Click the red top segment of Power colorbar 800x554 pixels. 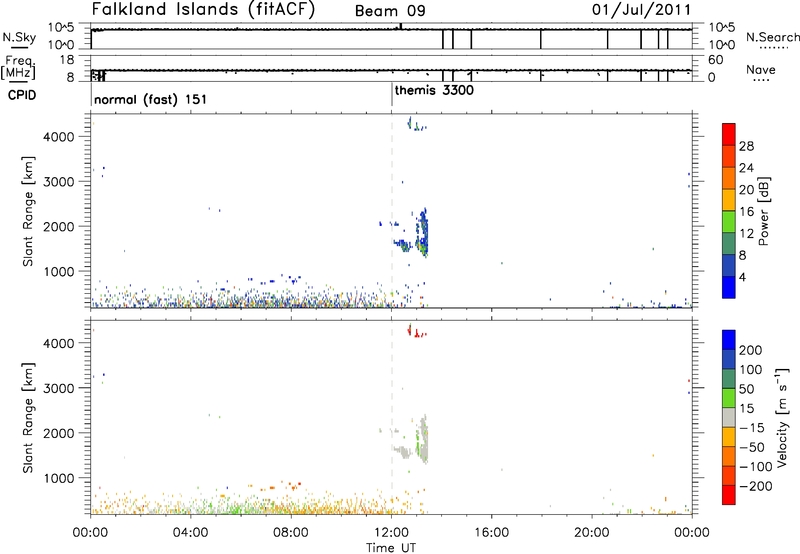click(x=729, y=134)
